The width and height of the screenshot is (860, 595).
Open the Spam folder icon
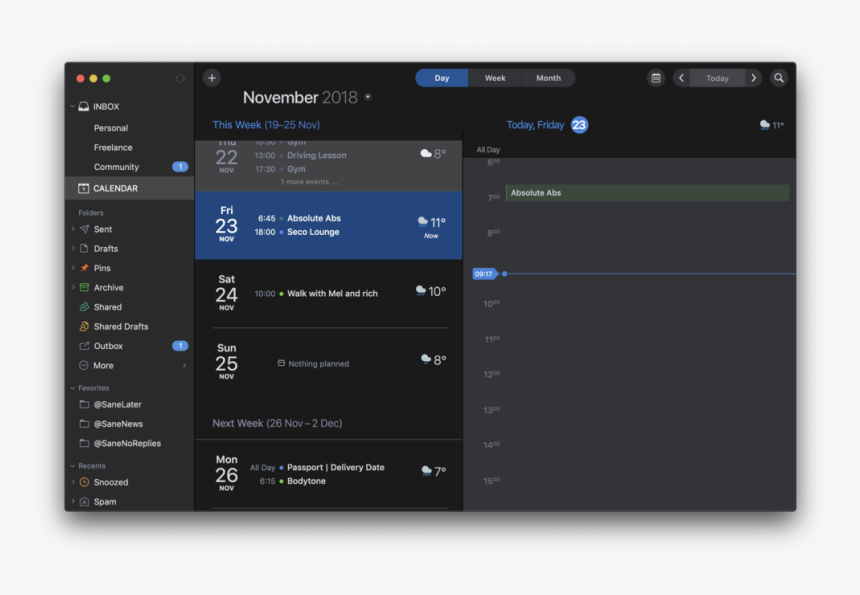tap(84, 501)
